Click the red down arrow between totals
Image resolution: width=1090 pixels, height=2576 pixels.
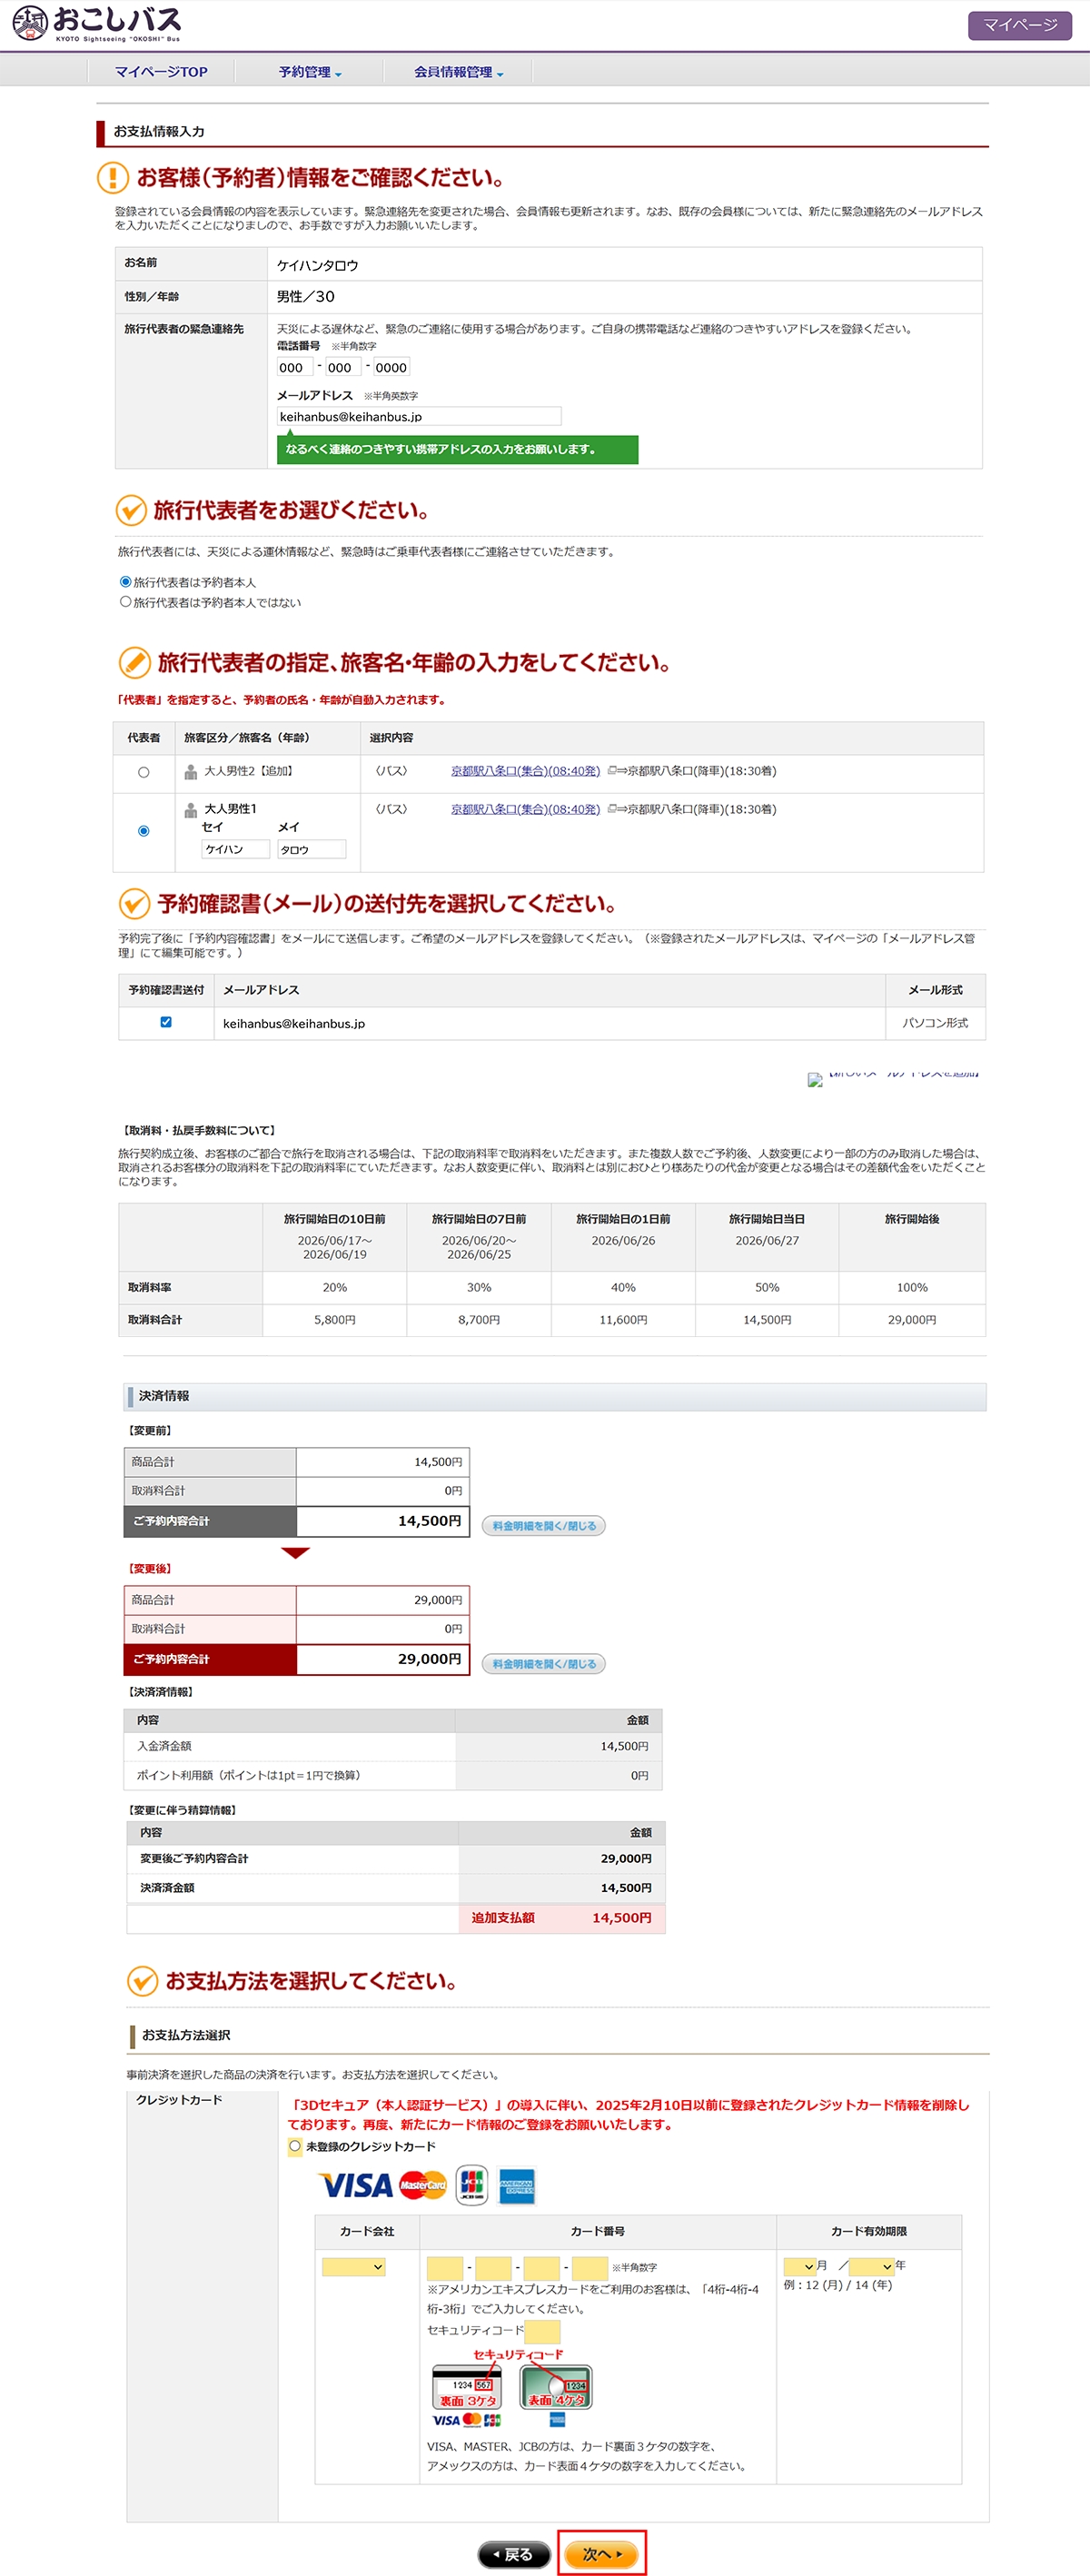(x=296, y=1553)
